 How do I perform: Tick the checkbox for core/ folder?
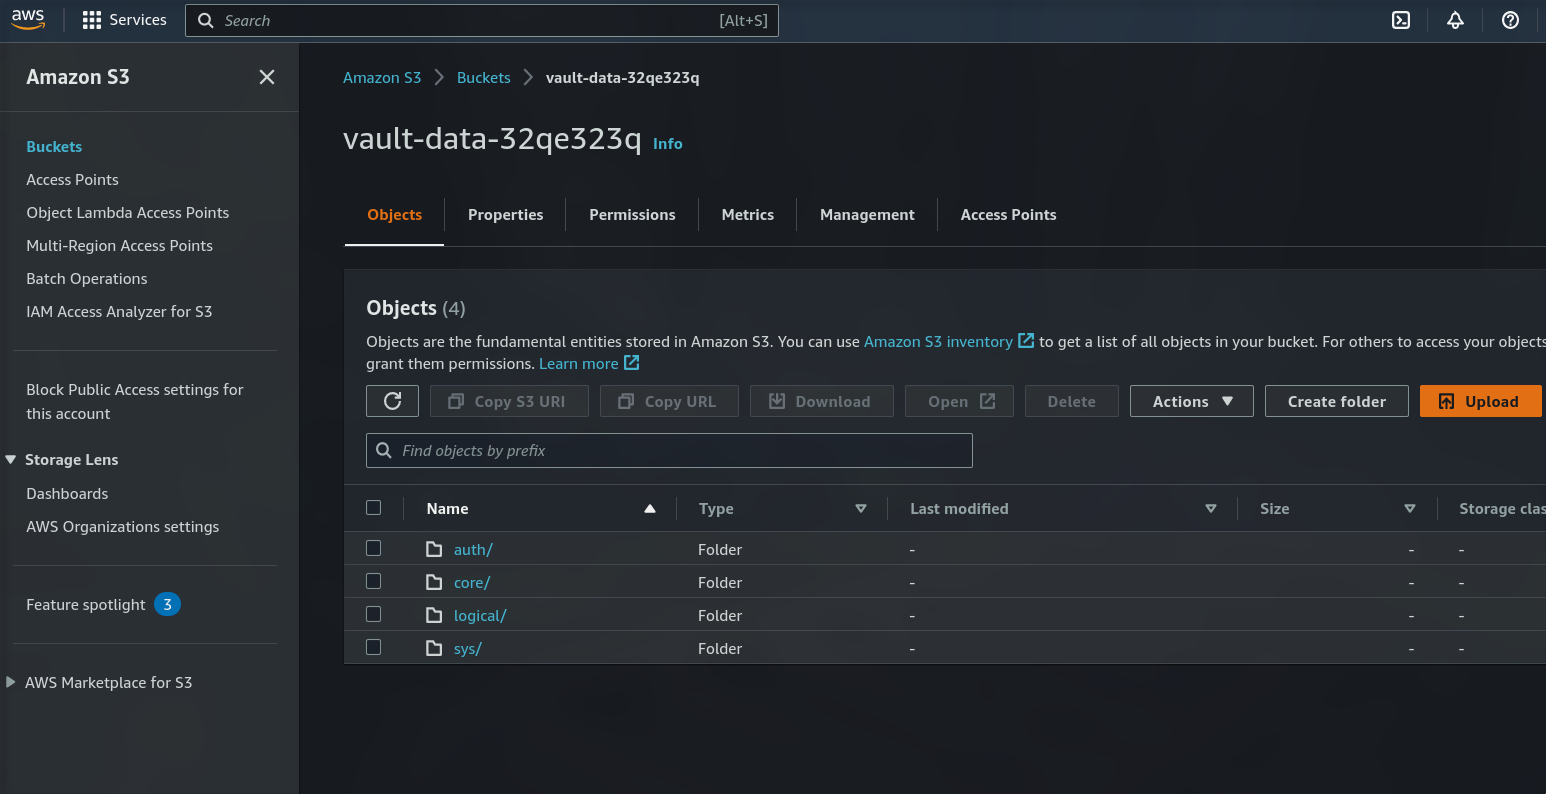click(374, 581)
